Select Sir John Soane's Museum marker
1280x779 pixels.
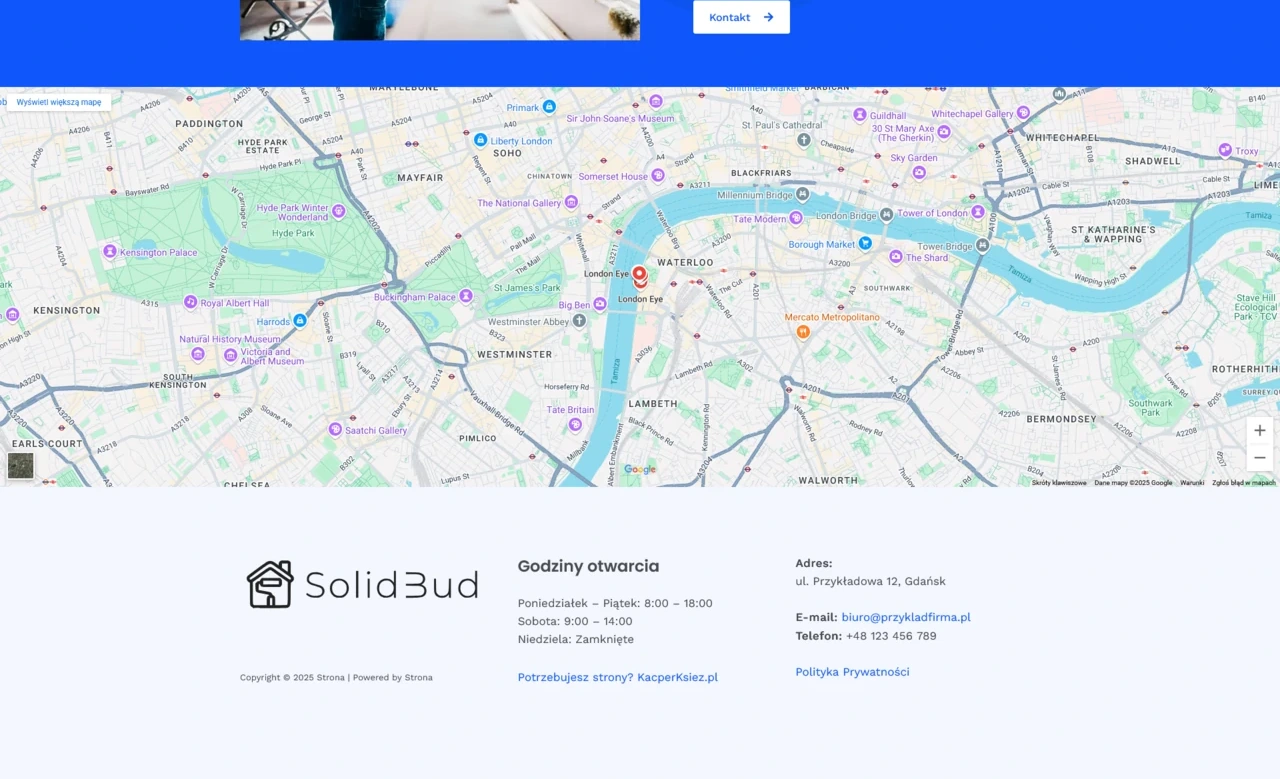click(656, 101)
